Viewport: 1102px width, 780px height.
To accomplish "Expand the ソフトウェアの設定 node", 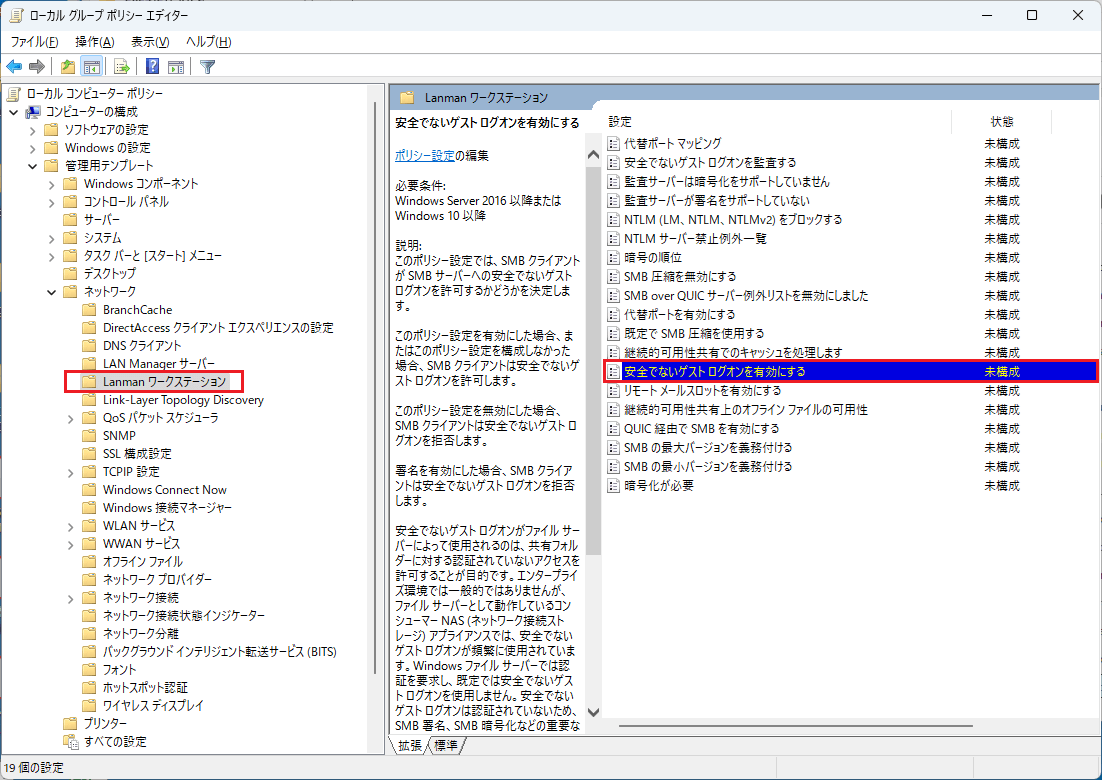I will 32,130.
